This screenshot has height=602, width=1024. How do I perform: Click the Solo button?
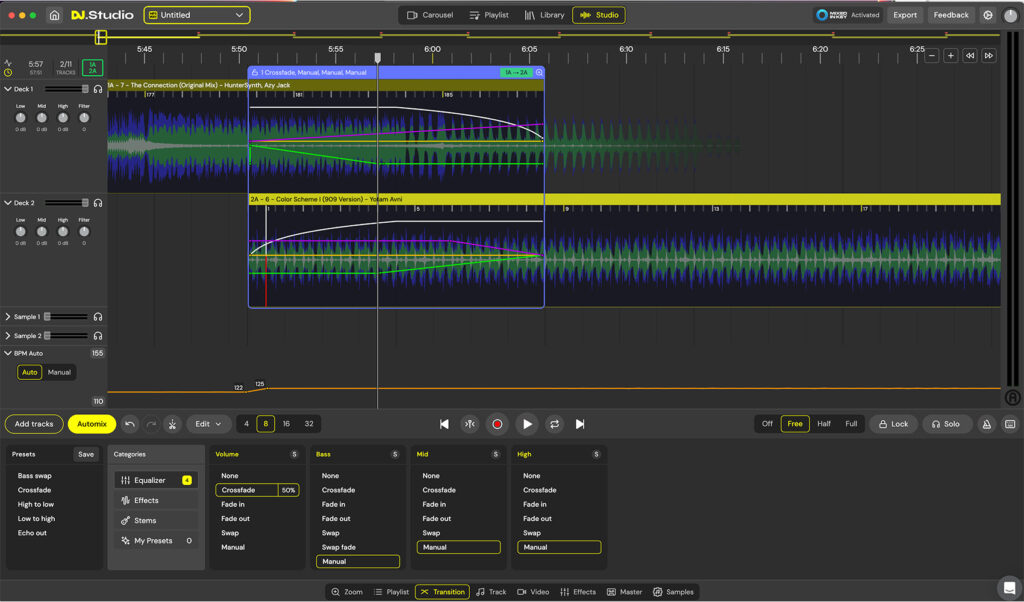click(x=946, y=424)
